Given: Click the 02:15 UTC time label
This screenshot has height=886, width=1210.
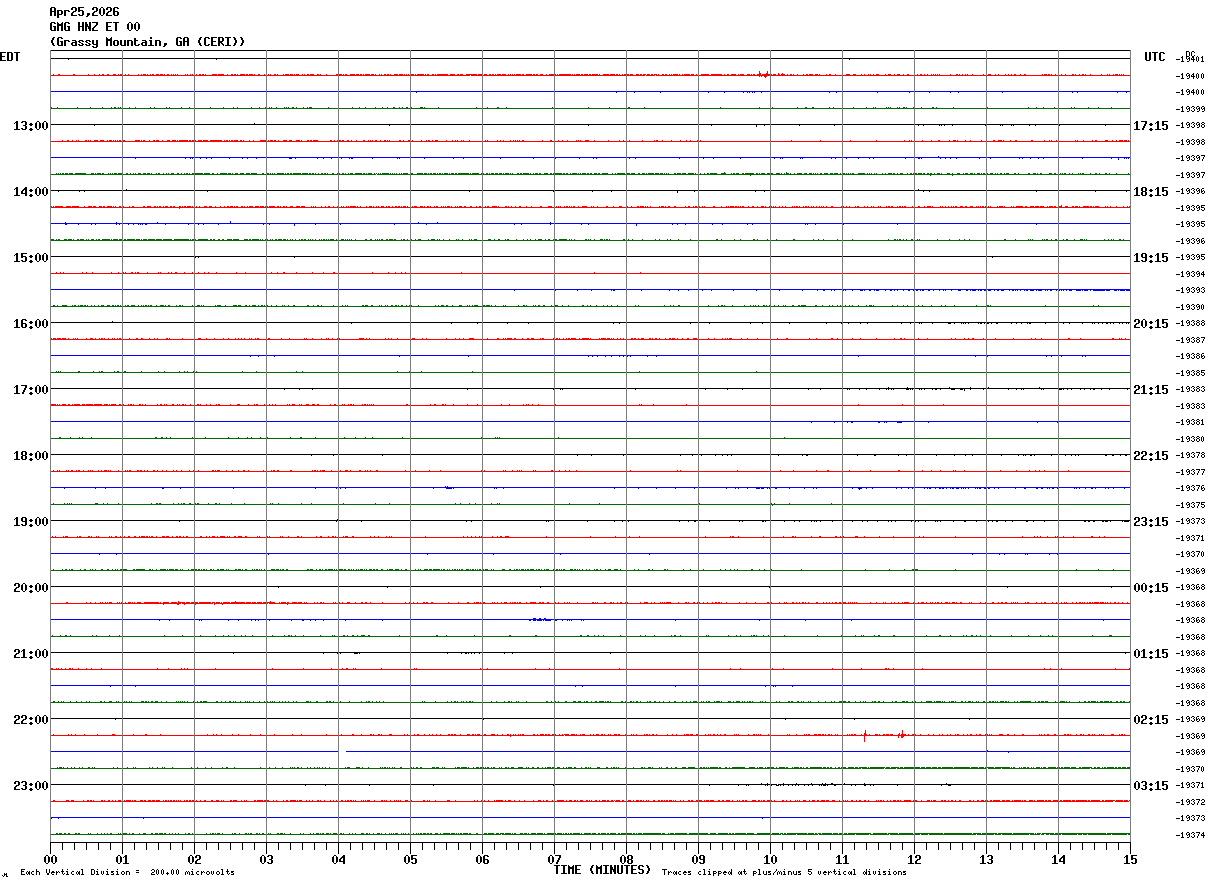Looking at the screenshot, I should pos(1151,719).
